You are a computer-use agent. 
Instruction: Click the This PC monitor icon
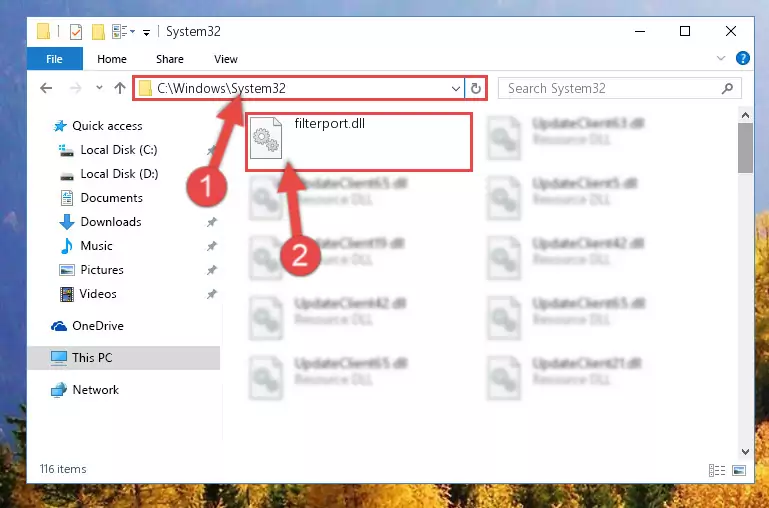pyautogui.click(x=59, y=358)
